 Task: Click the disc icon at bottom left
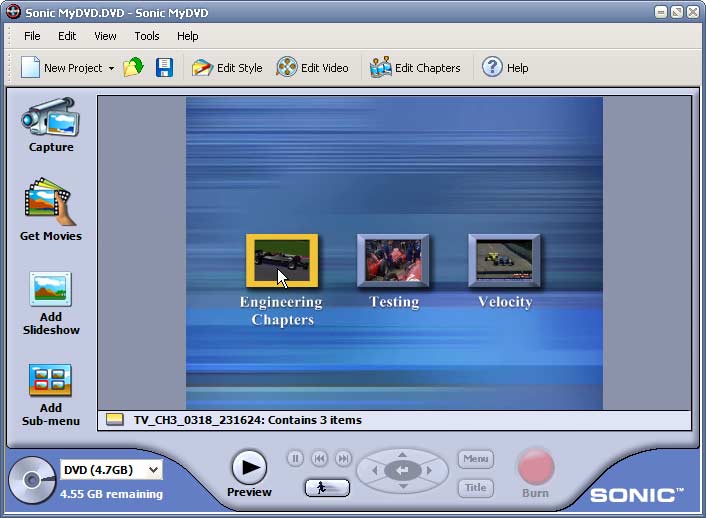pos(32,480)
